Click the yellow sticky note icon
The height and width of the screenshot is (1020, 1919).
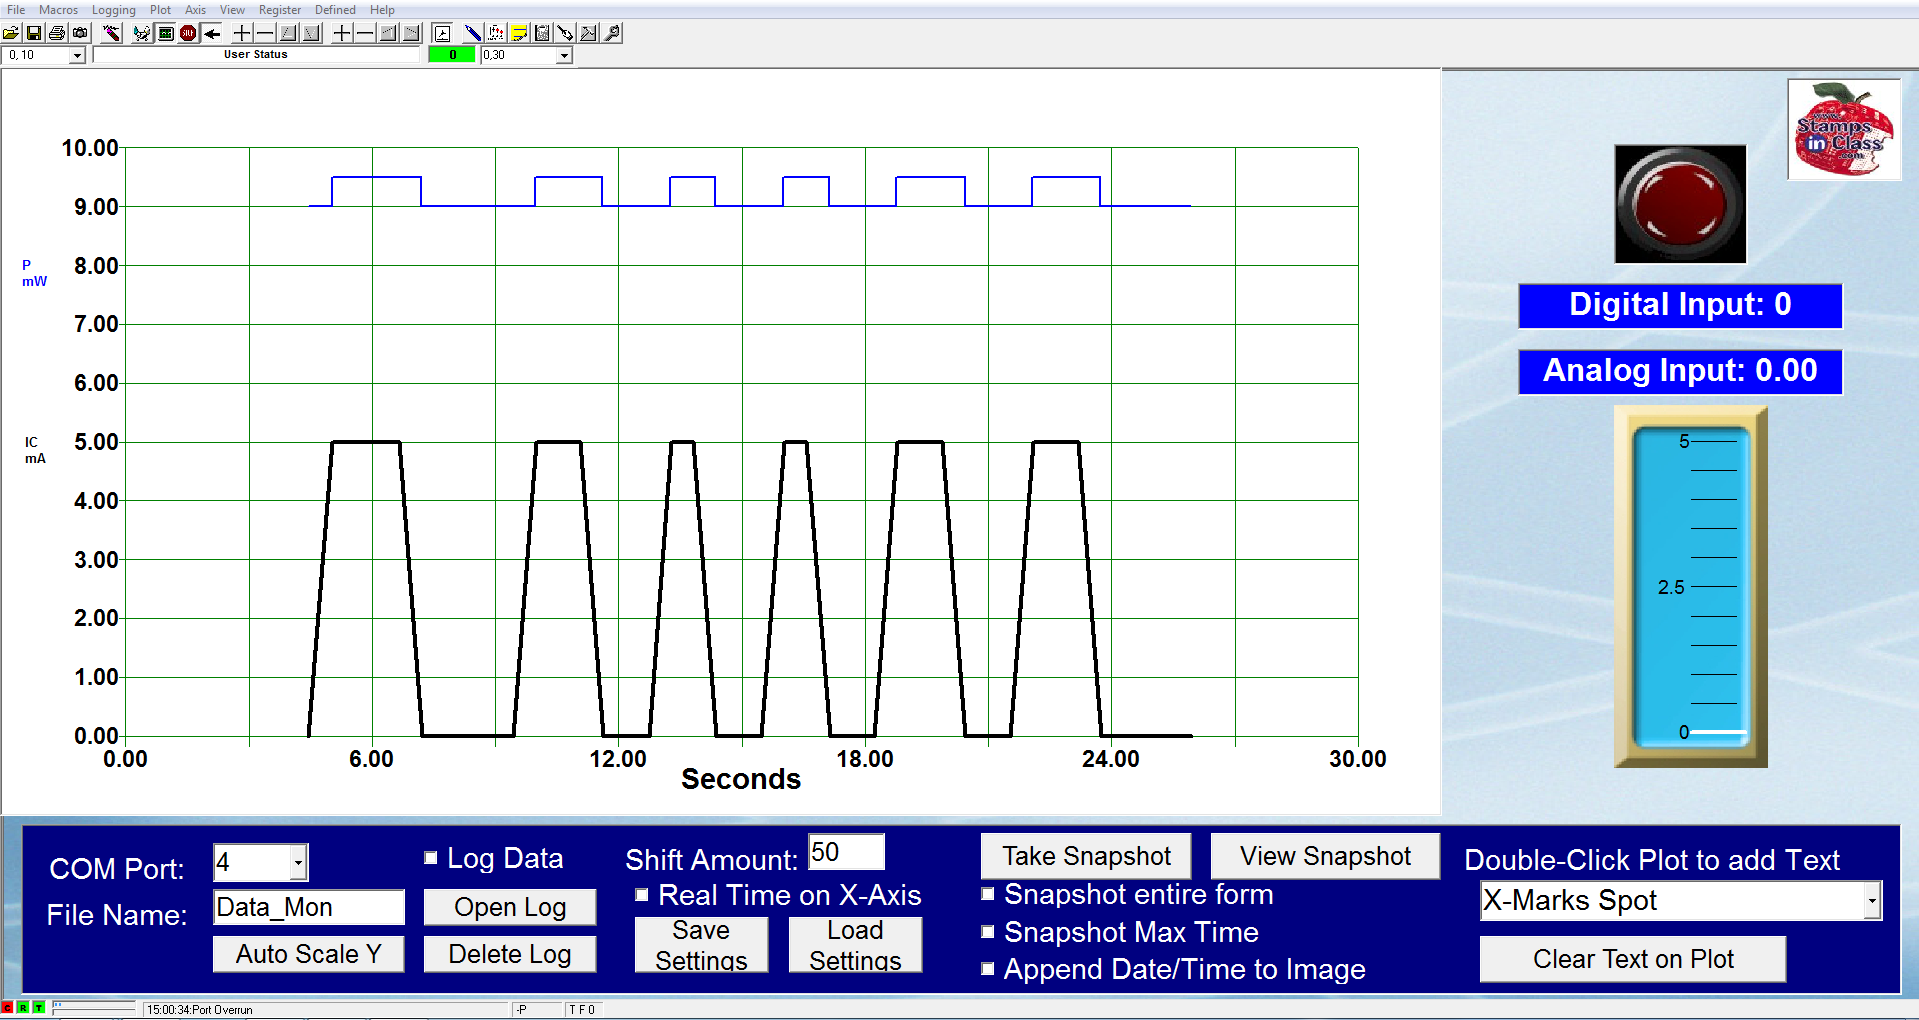(519, 33)
